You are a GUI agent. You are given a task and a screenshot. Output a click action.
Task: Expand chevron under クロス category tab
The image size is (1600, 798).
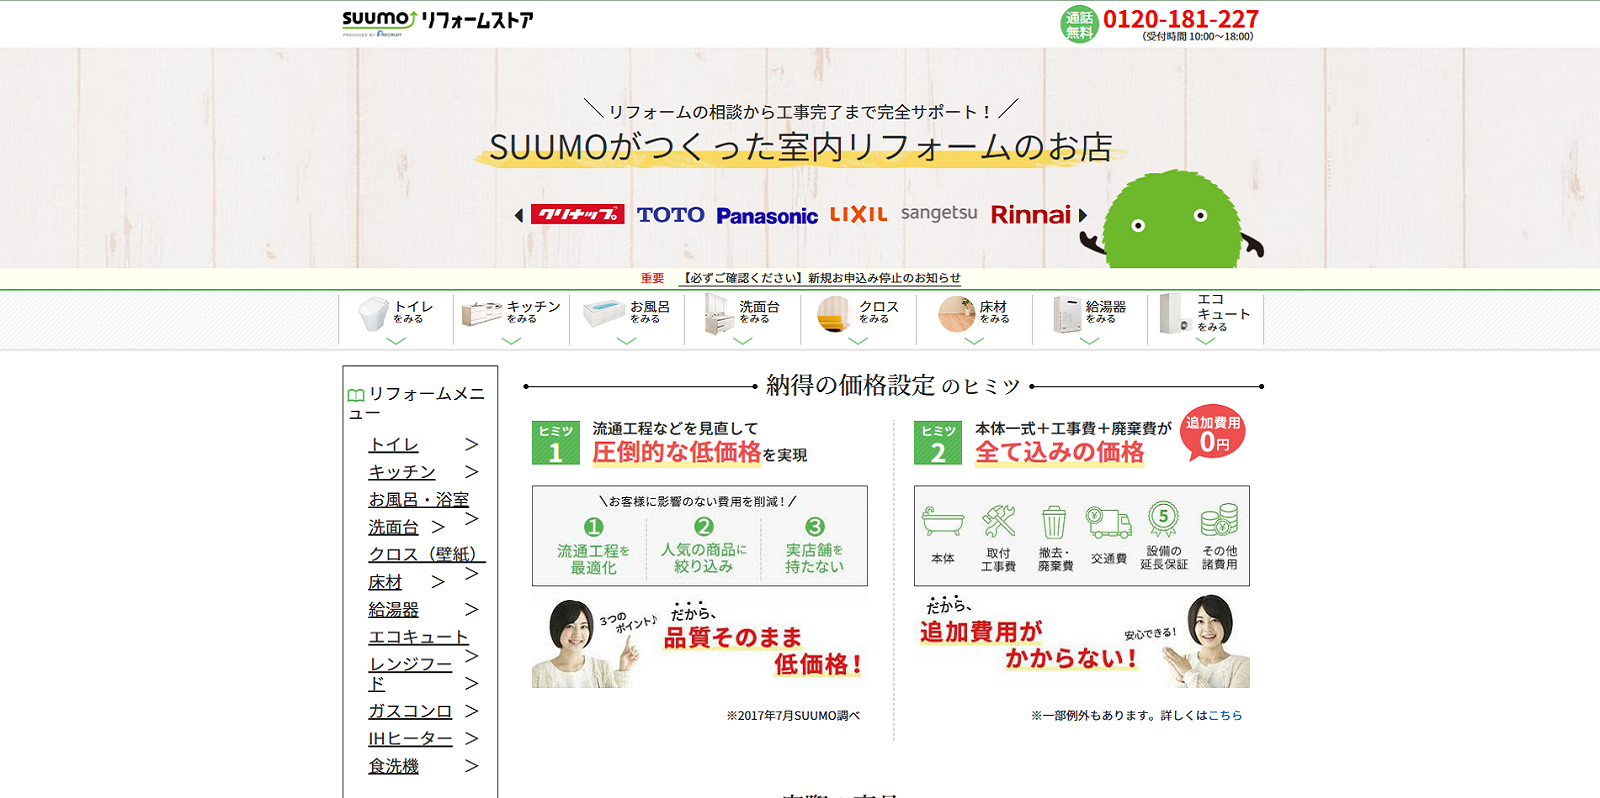[x=858, y=341]
